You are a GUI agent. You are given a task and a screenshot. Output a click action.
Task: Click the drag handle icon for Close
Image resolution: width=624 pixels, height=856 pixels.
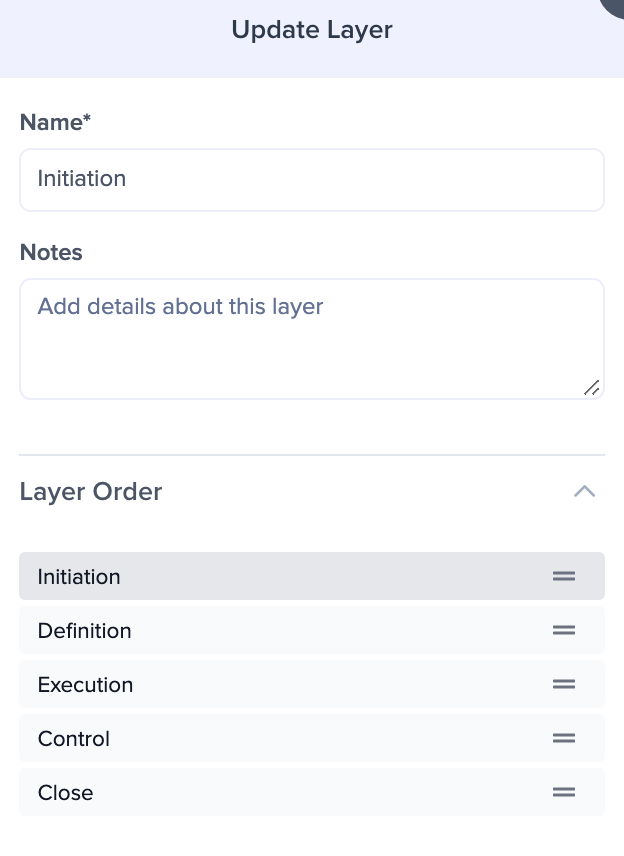tap(563, 792)
